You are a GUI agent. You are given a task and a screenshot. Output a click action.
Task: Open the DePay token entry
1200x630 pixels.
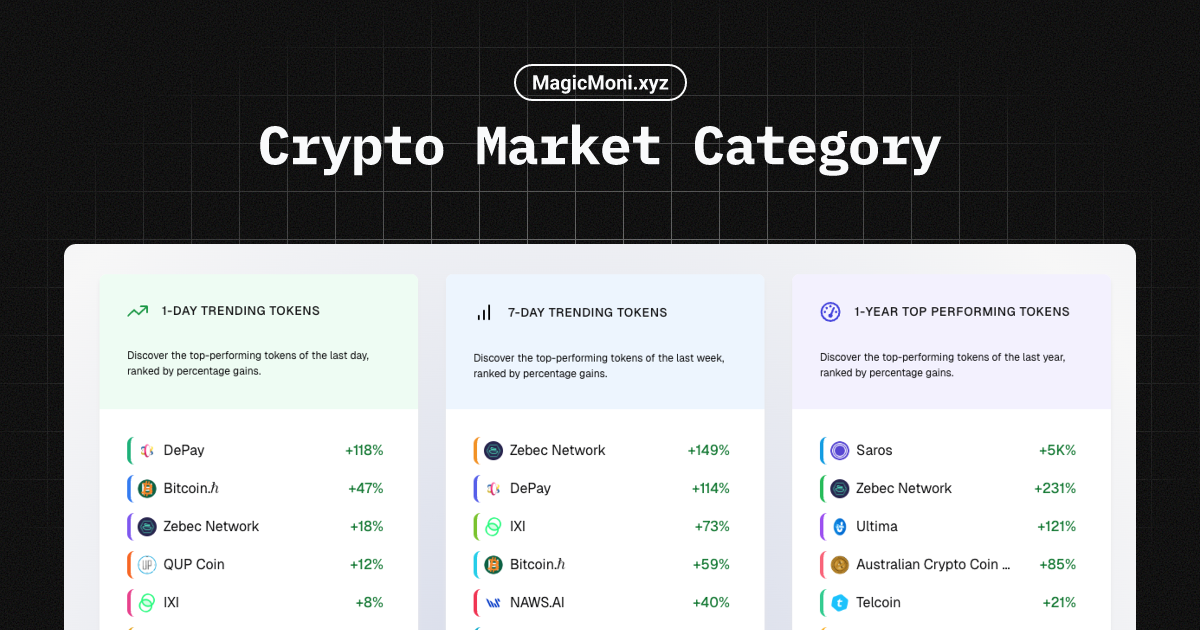point(184,450)
